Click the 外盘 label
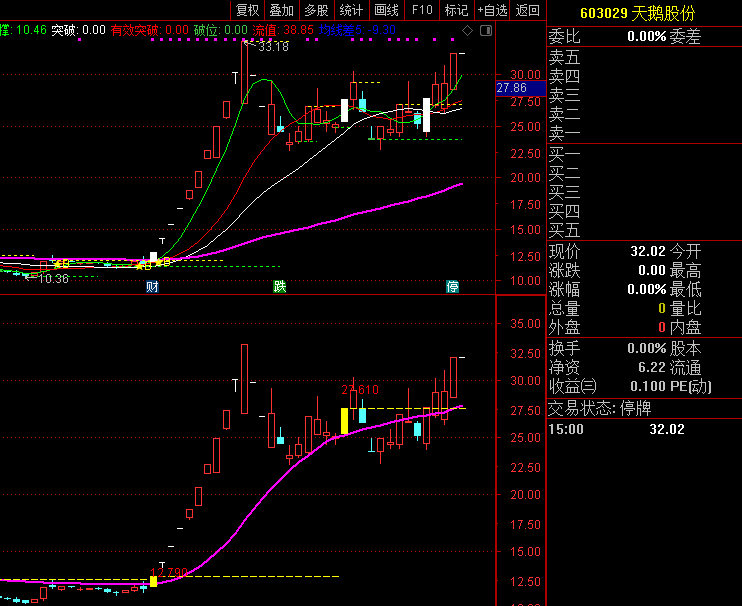742x606 pixels. pyautogui.click(x=564, y=327)
